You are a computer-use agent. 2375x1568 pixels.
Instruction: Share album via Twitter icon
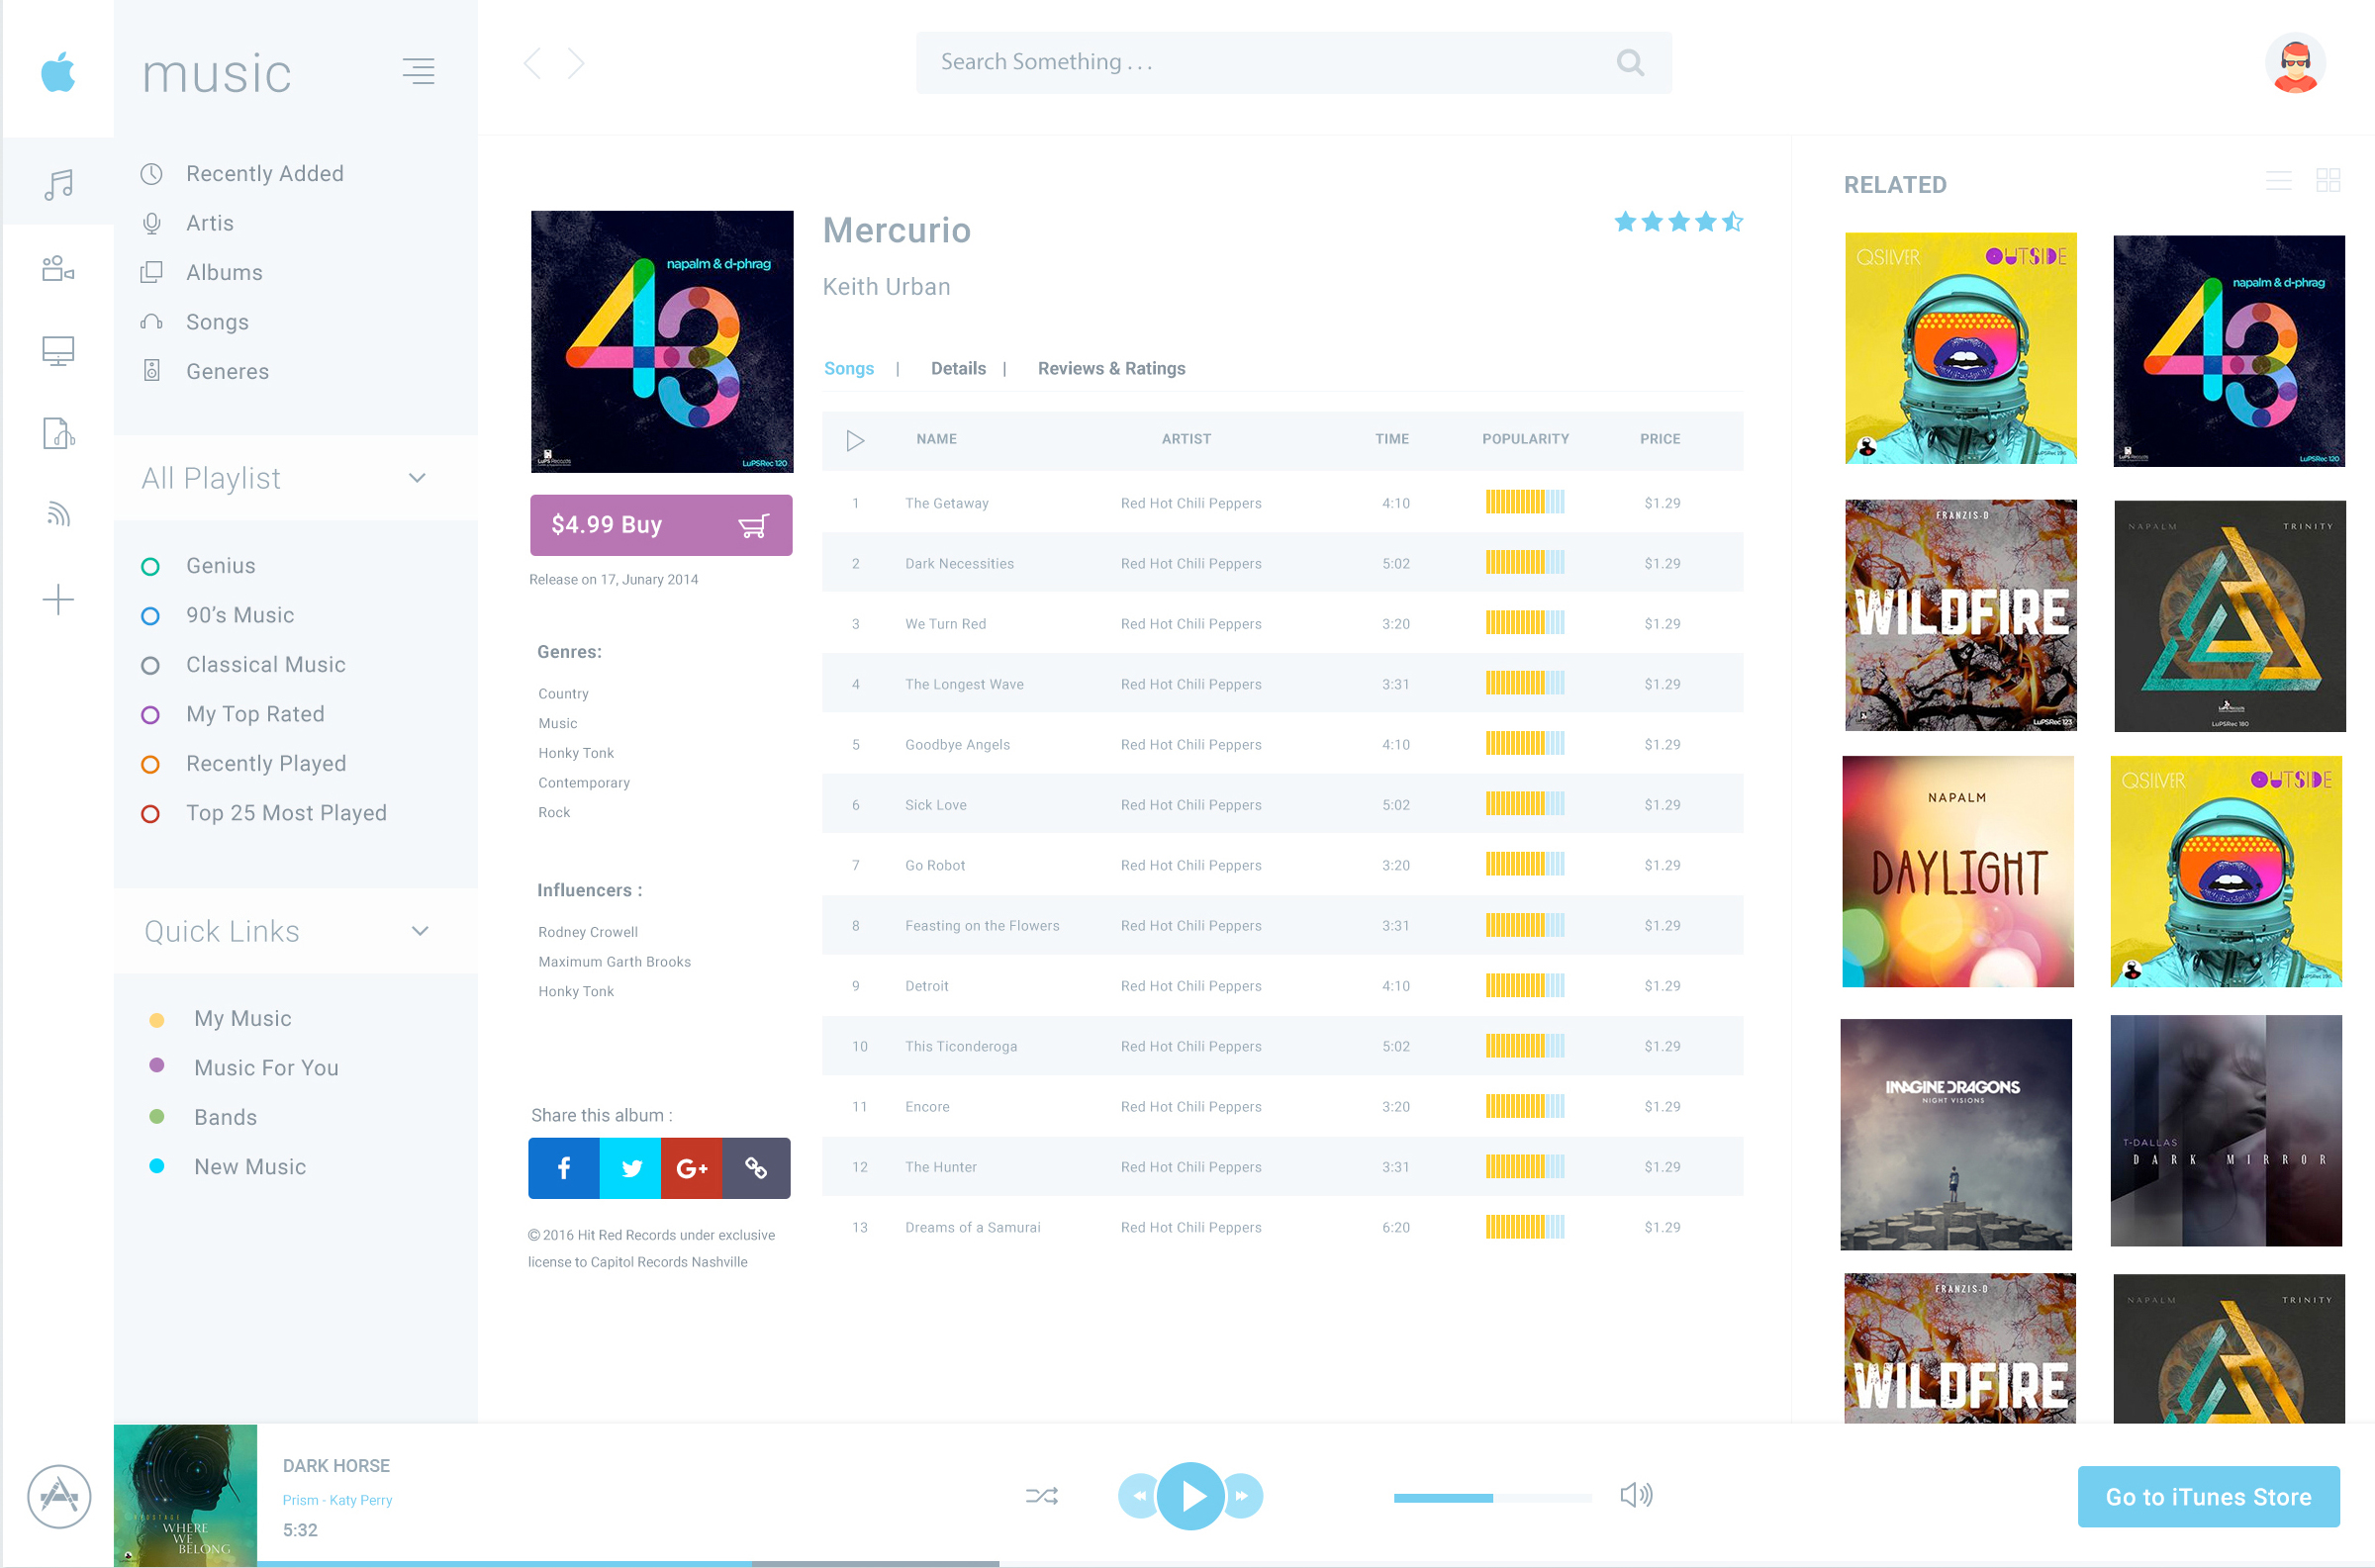[x=631, y=1168]
